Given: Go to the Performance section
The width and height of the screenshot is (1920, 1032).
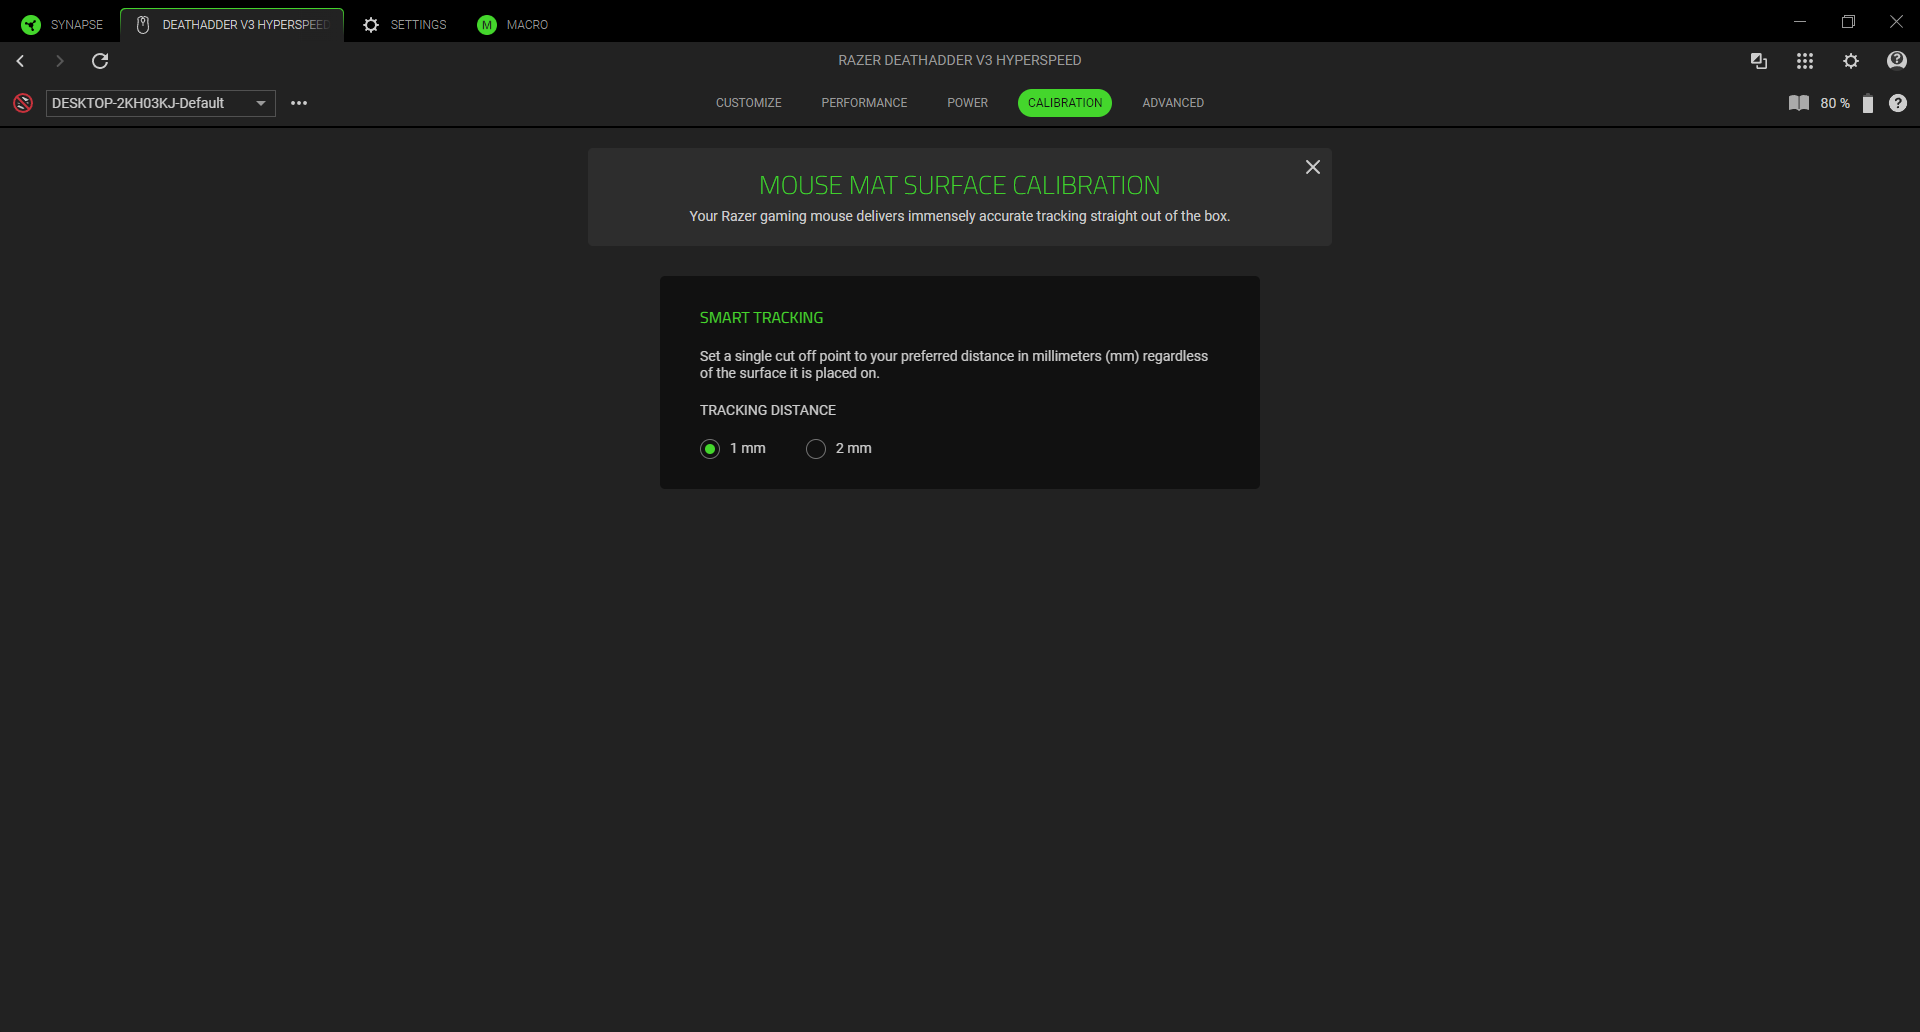Looking at the screenshot, I should [x=864, y=103].
